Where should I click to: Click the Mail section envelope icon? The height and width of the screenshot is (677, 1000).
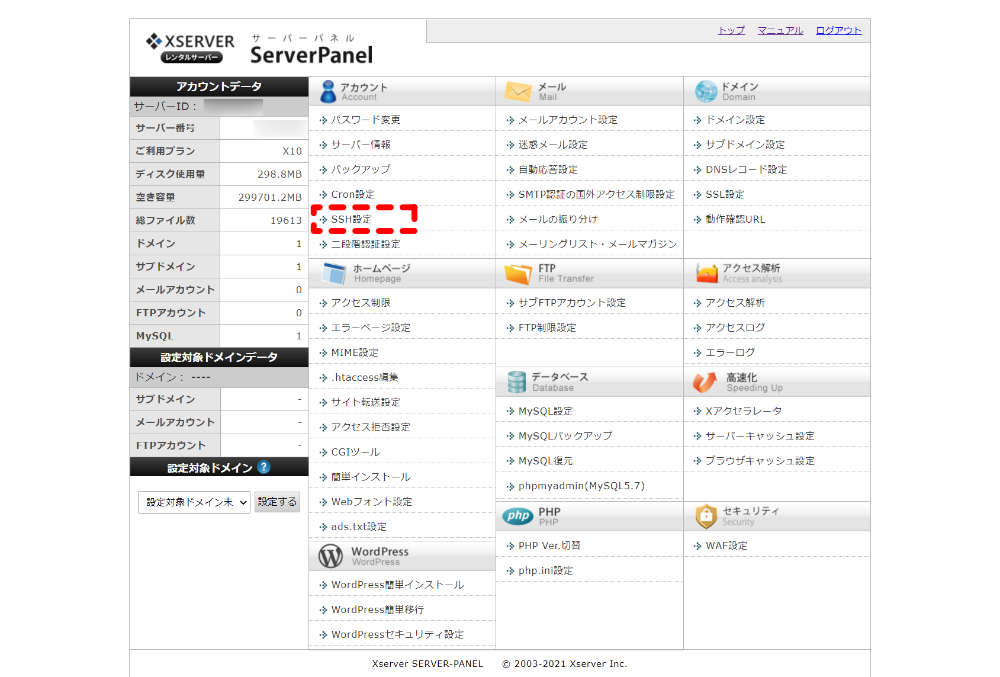tap(517, 91)
